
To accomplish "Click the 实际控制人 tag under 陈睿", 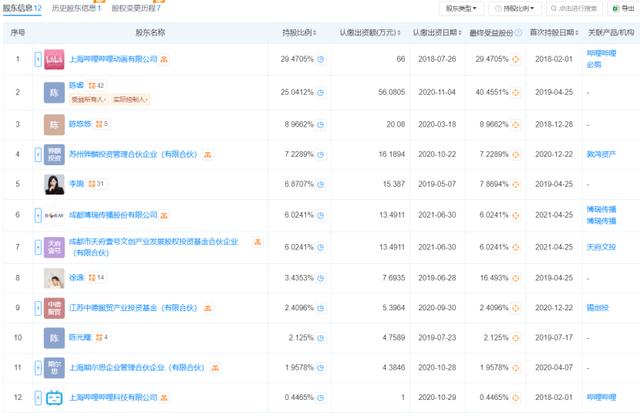I will tap(131, 99).
